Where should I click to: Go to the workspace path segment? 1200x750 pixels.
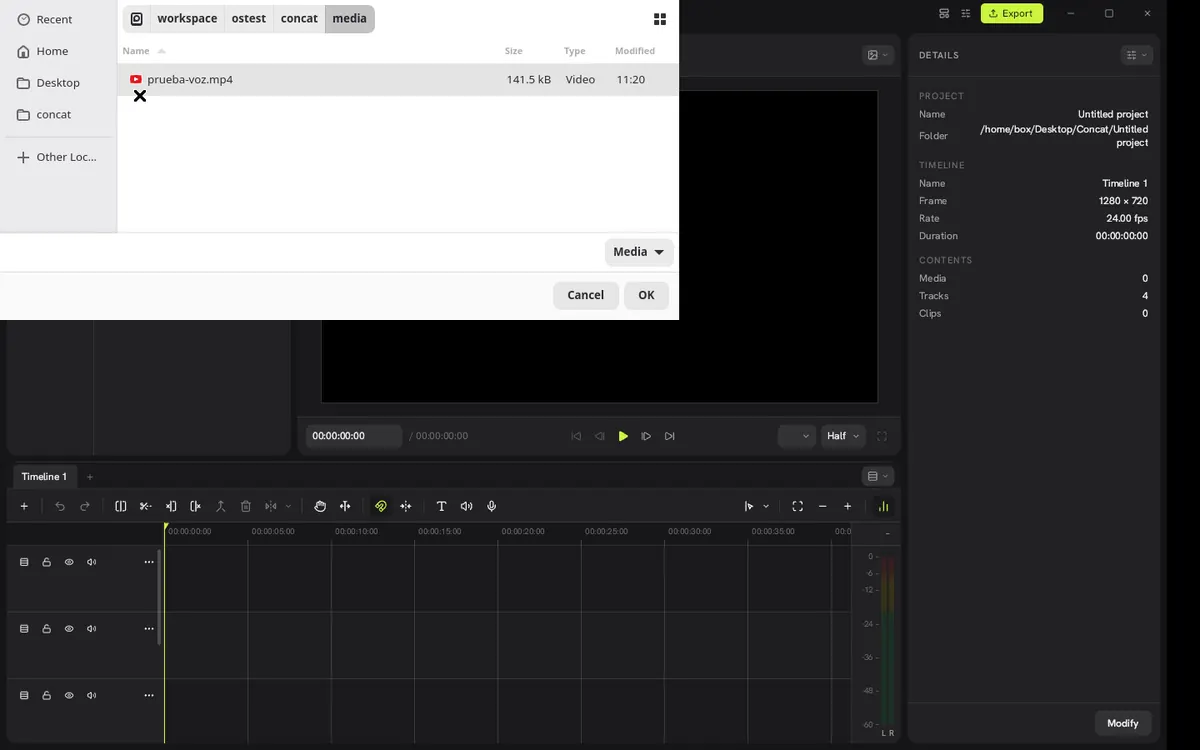coord(187,18)
